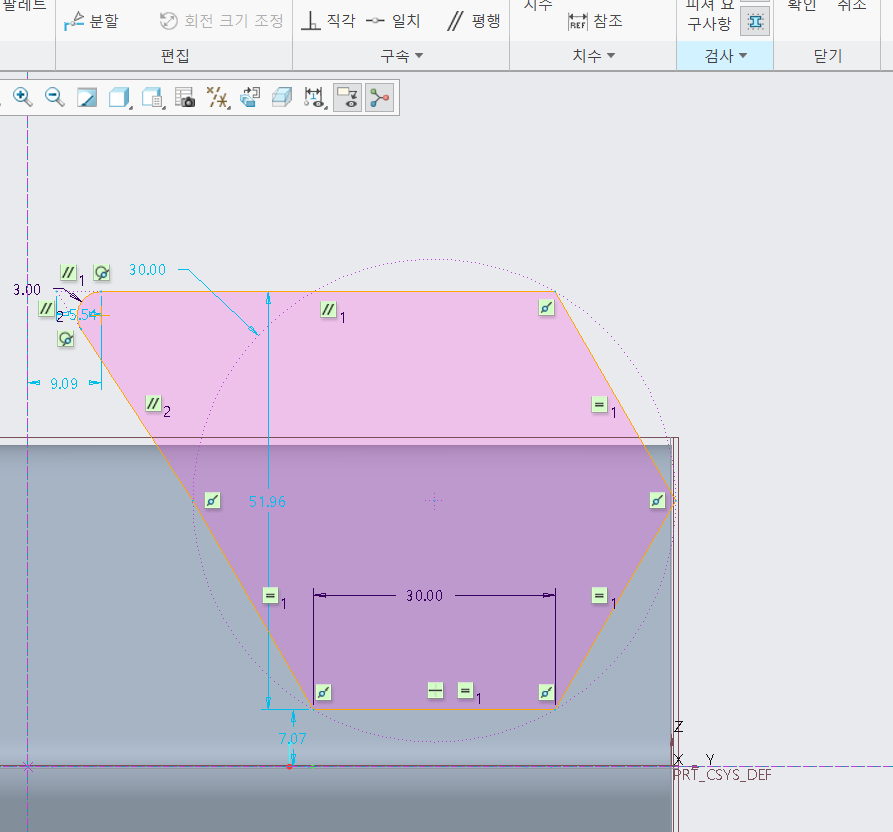The image size is (893, 832).
Task: Click the Repaint screen icon
Action: coord(87,97)
